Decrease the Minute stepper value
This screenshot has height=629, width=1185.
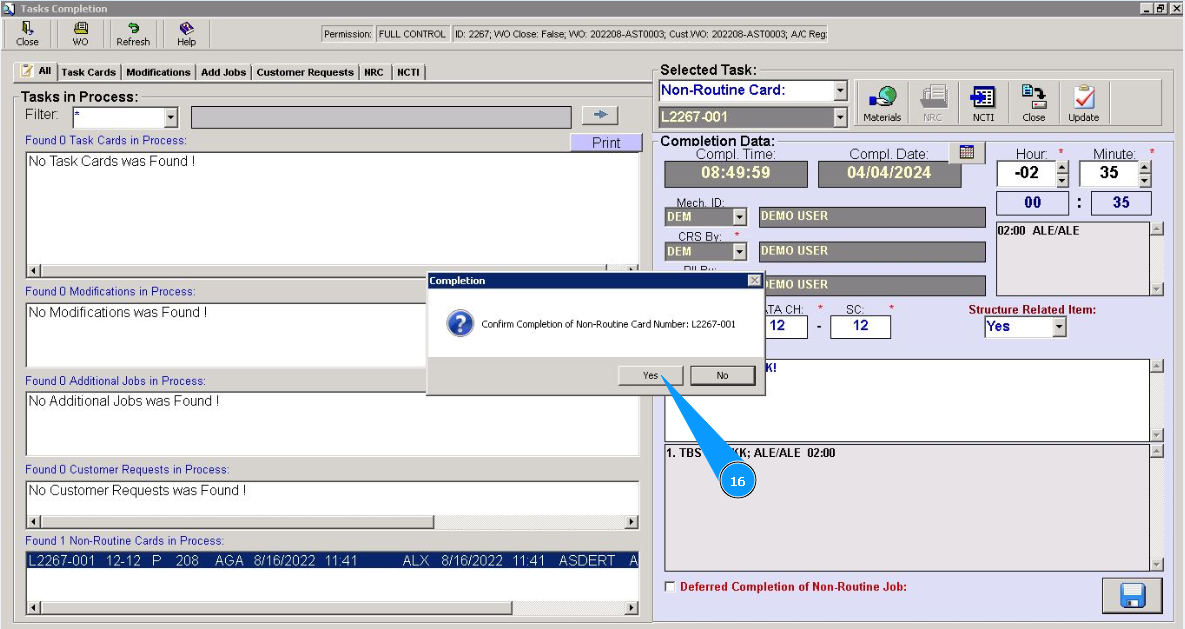point(1145,180)
